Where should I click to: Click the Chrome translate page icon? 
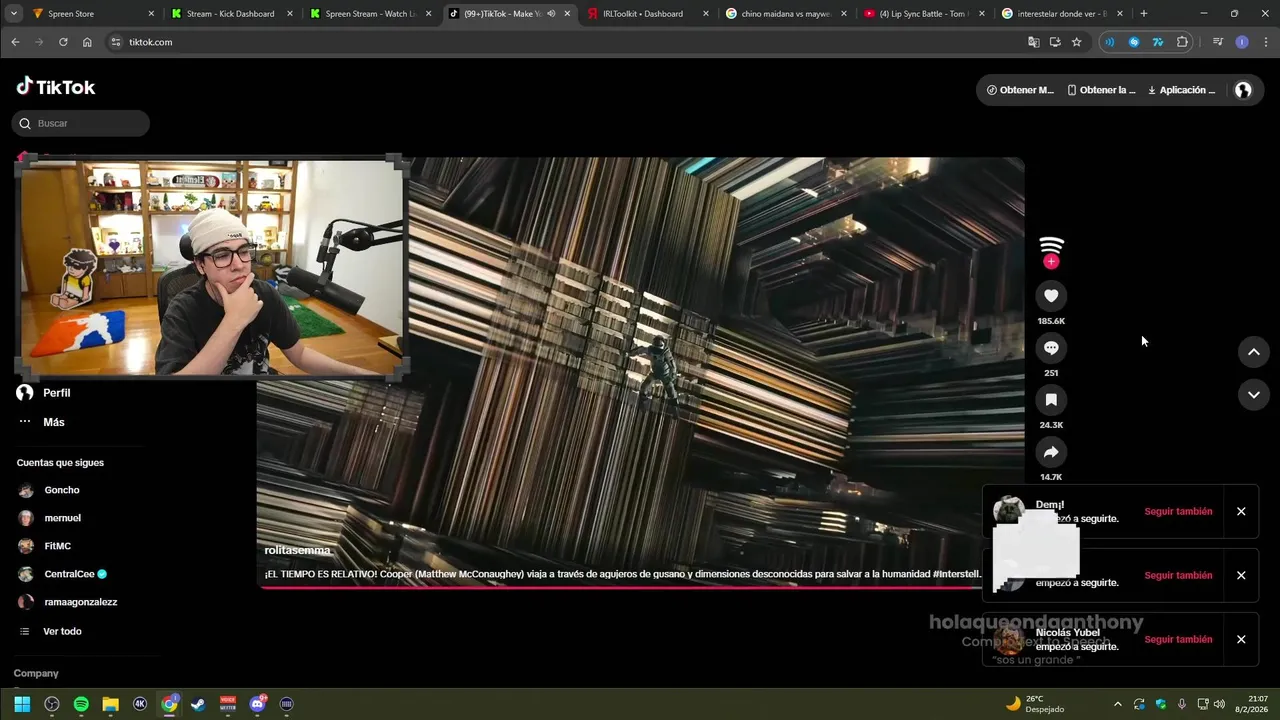[x=1034, y=42]
